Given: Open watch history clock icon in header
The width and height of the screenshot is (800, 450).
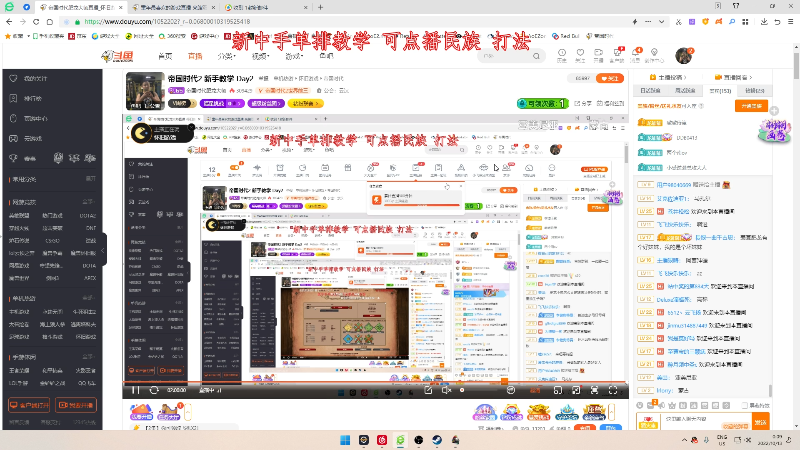Looking at the screenshot, I should tap(562, 53).
